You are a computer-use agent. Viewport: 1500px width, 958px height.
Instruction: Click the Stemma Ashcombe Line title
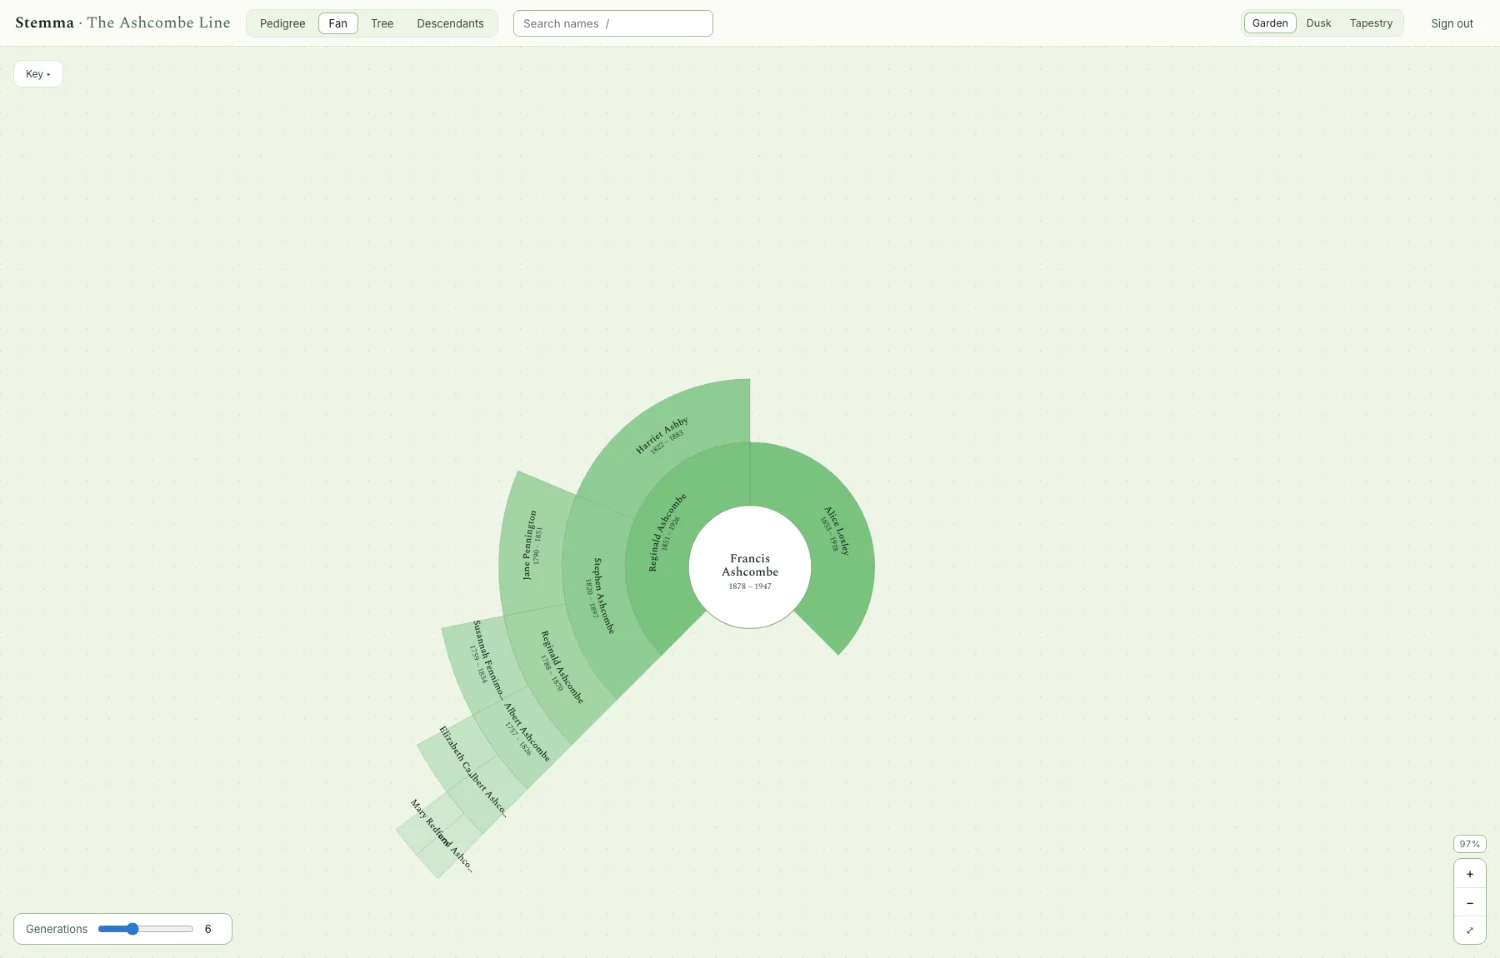123,22
